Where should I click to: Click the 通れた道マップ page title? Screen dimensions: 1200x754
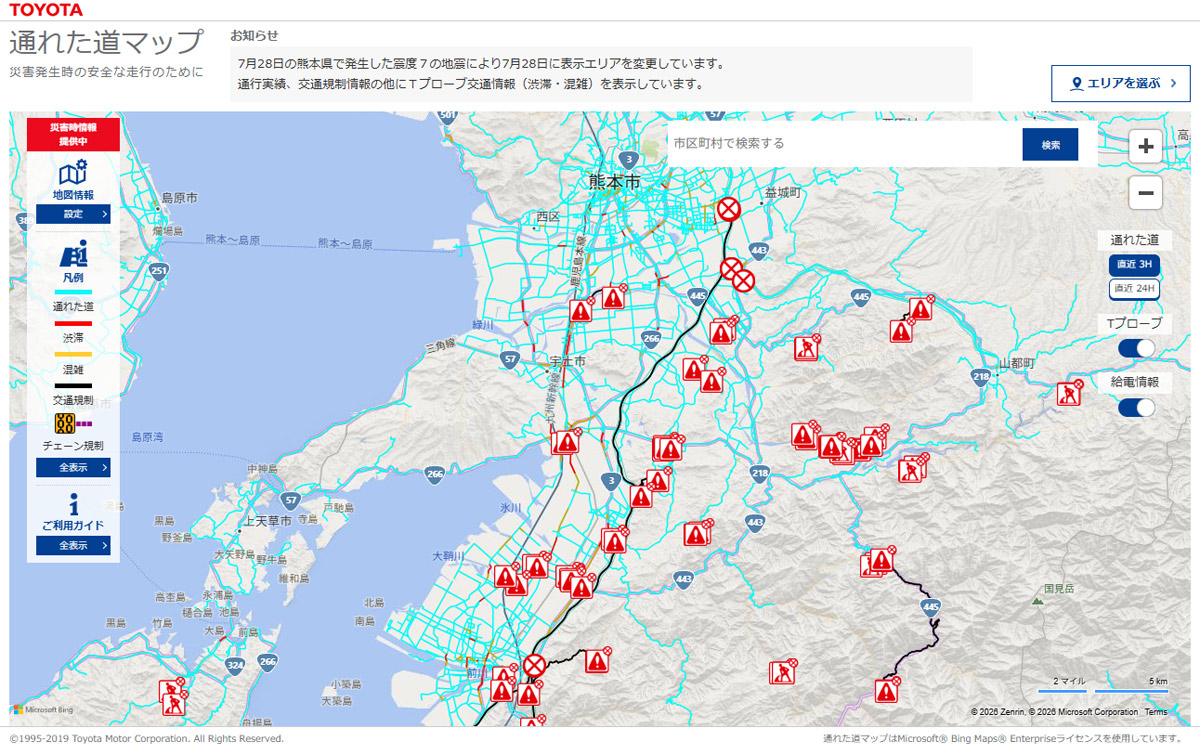coord(106,44)
